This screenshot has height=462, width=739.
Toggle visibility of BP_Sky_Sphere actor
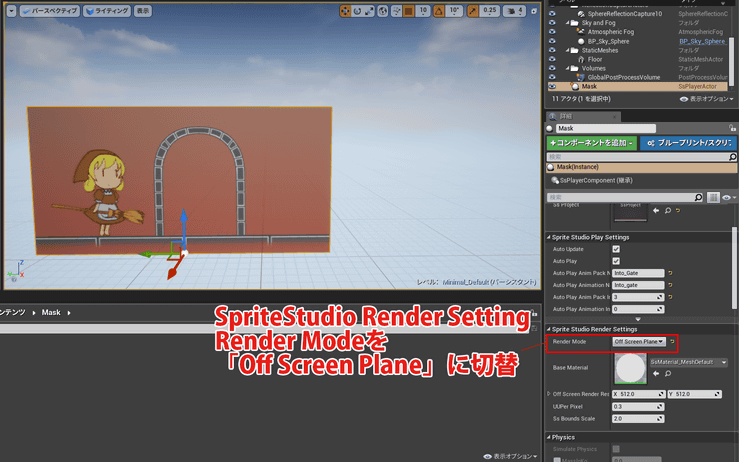tap(552, 41)
